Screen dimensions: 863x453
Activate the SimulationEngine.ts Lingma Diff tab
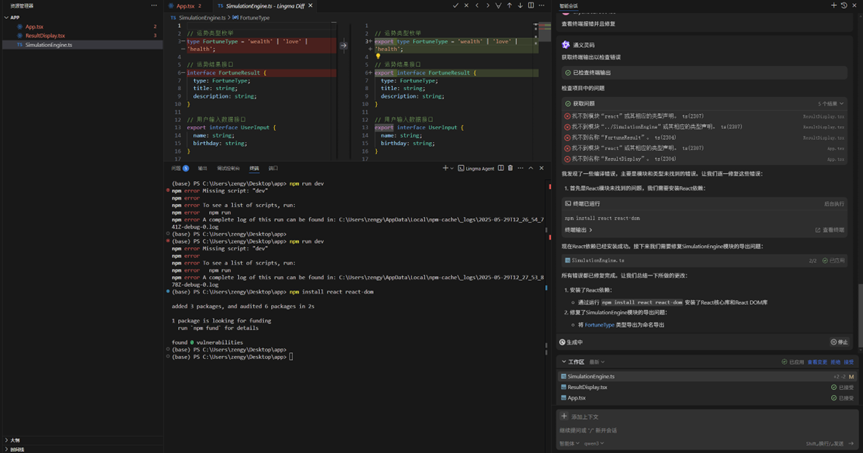pos(265,6)
